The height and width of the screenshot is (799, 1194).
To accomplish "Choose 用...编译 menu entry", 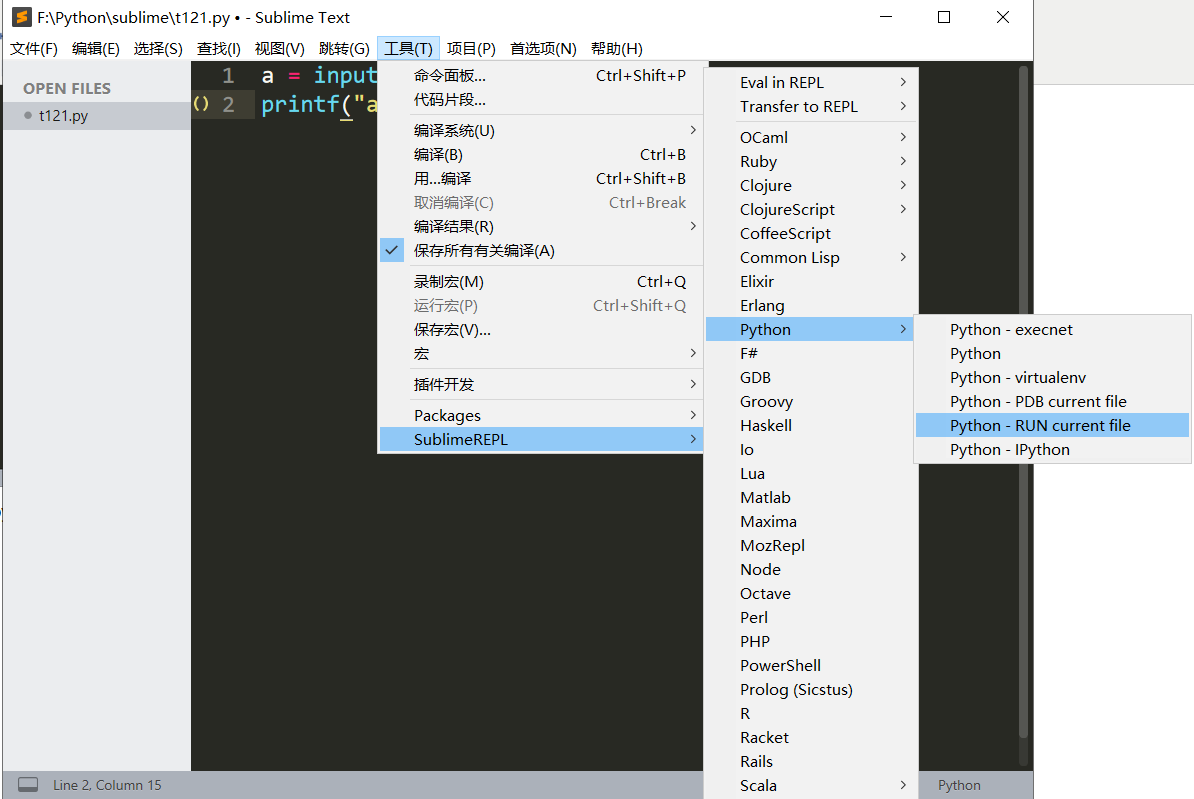I will 540,178.
